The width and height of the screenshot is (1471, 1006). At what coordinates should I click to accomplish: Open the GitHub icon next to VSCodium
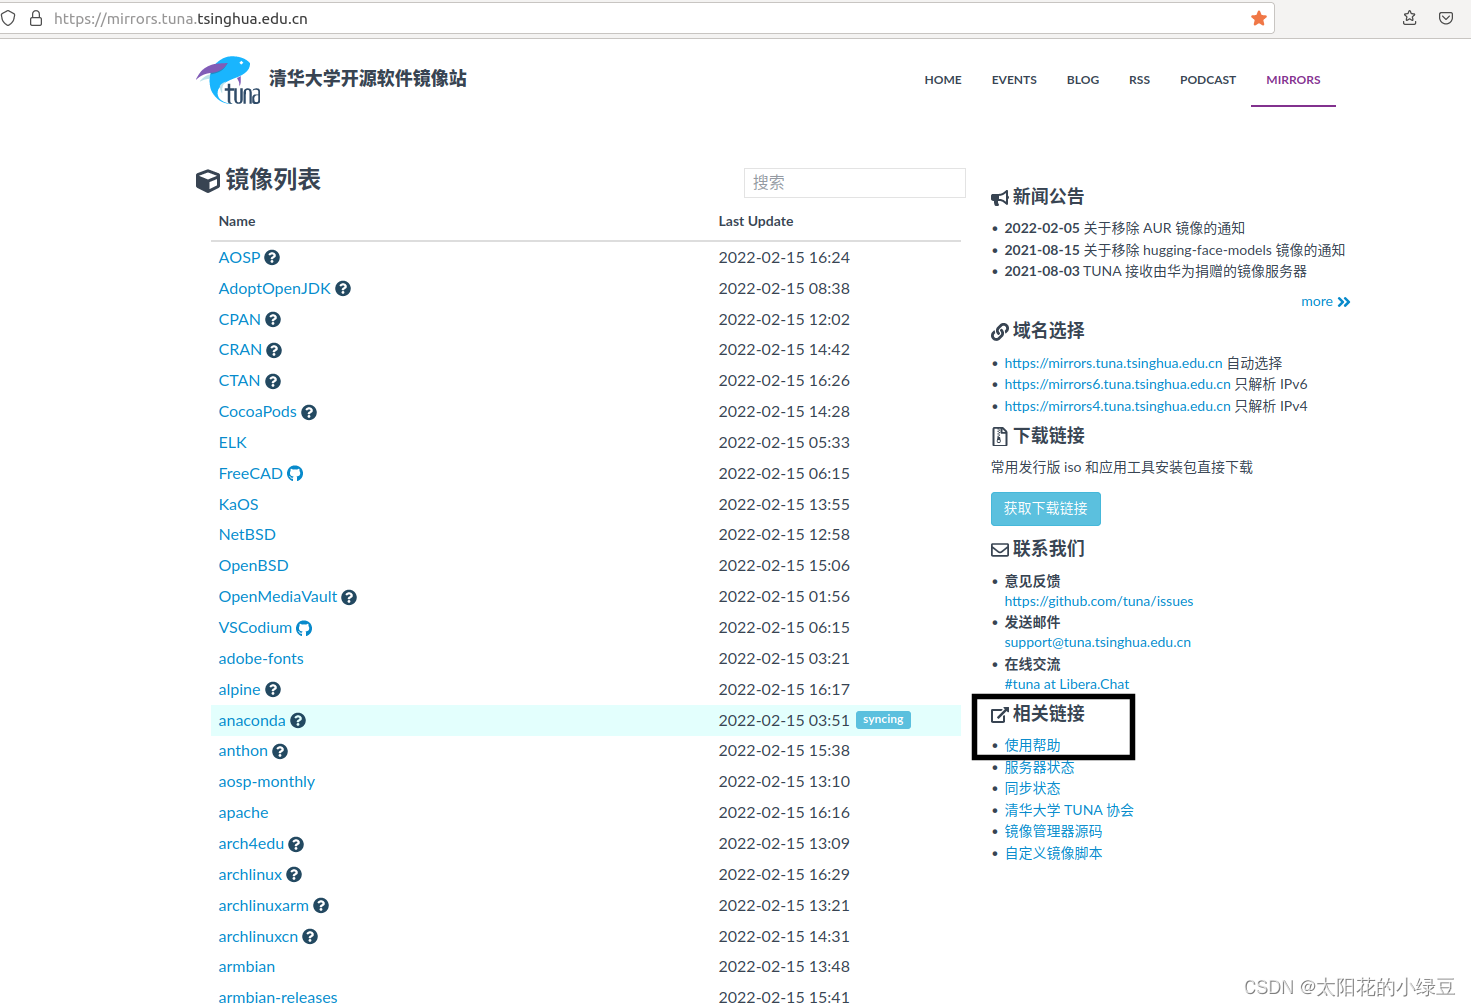[x=303, y=627]
